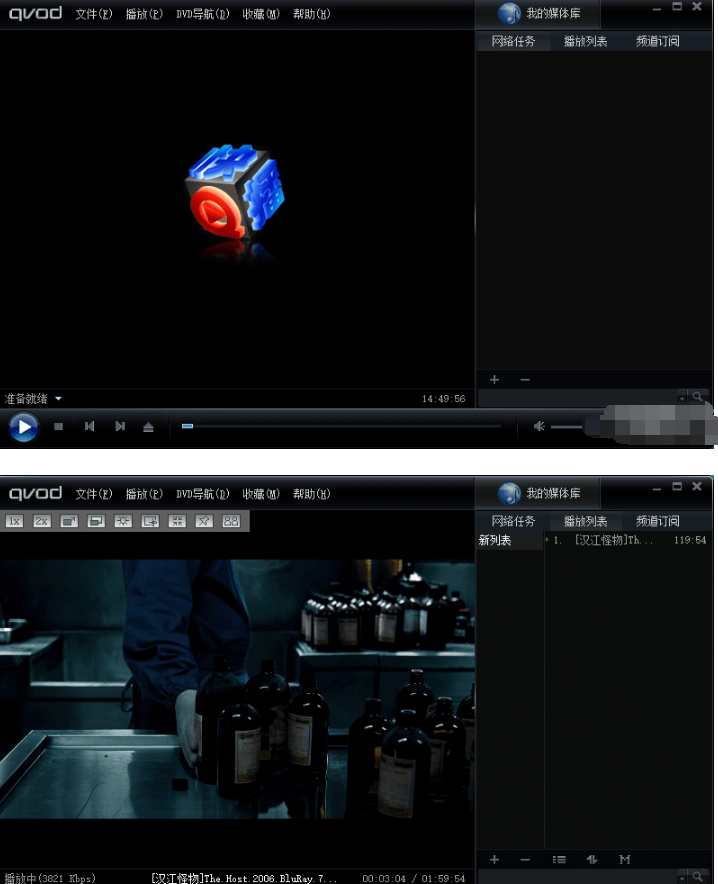Switch to 频道订阅 tab in top window

(x=658, y=41)
